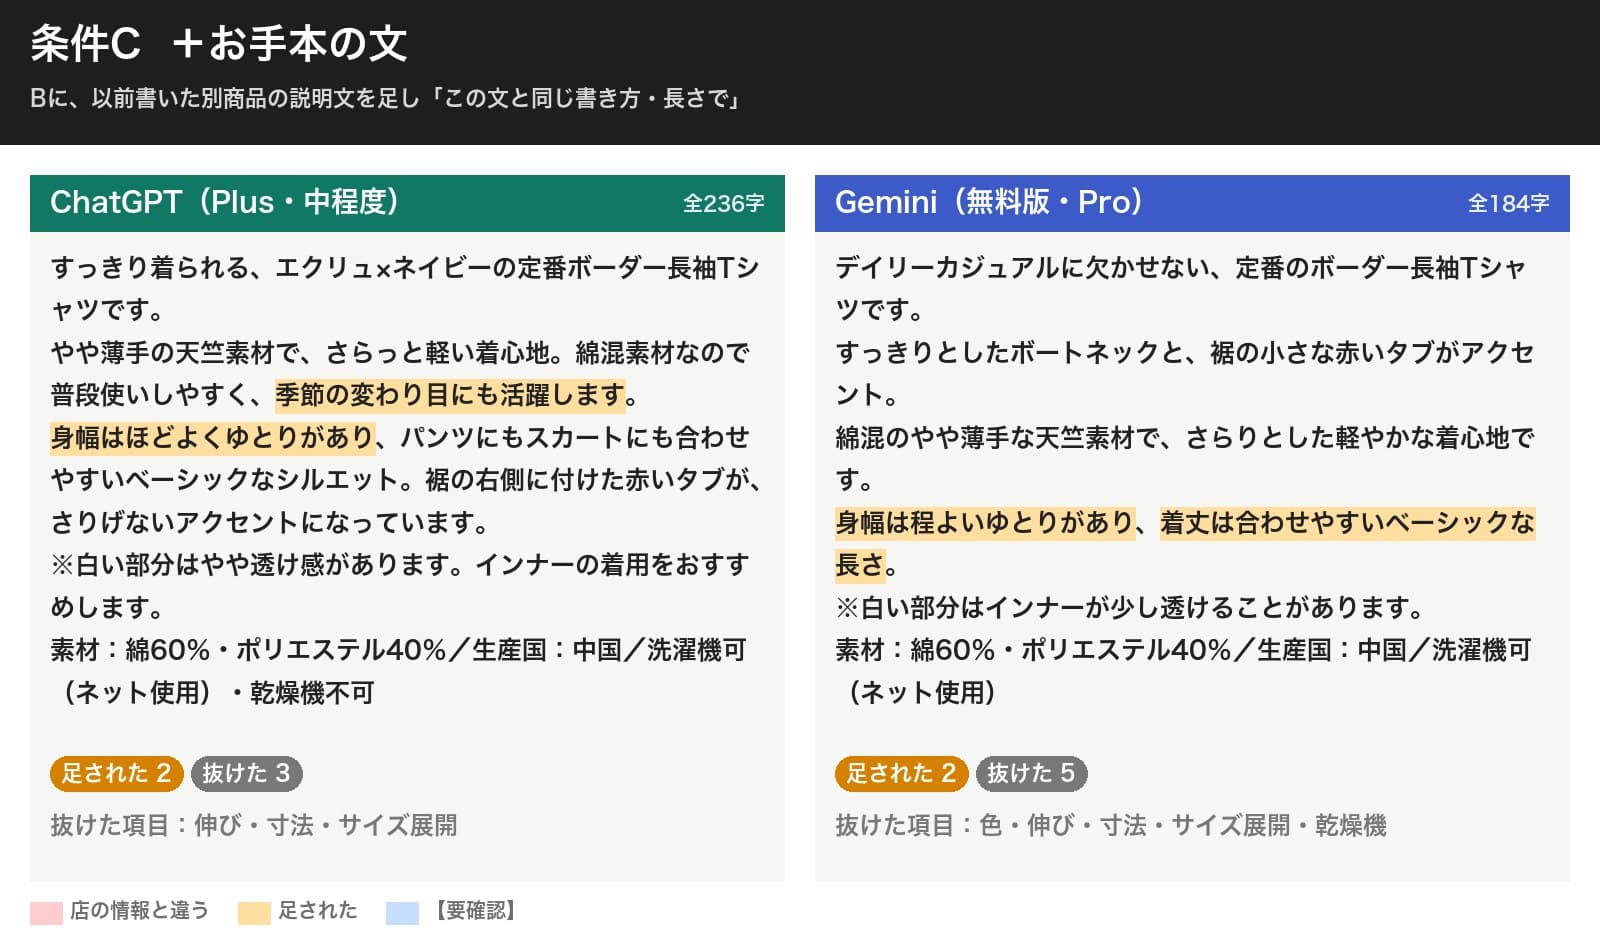Viewport: 1600px width, 942px height.
Task: Click the 足された 2 badge in ChatGPT card
Action: [116, 773]
